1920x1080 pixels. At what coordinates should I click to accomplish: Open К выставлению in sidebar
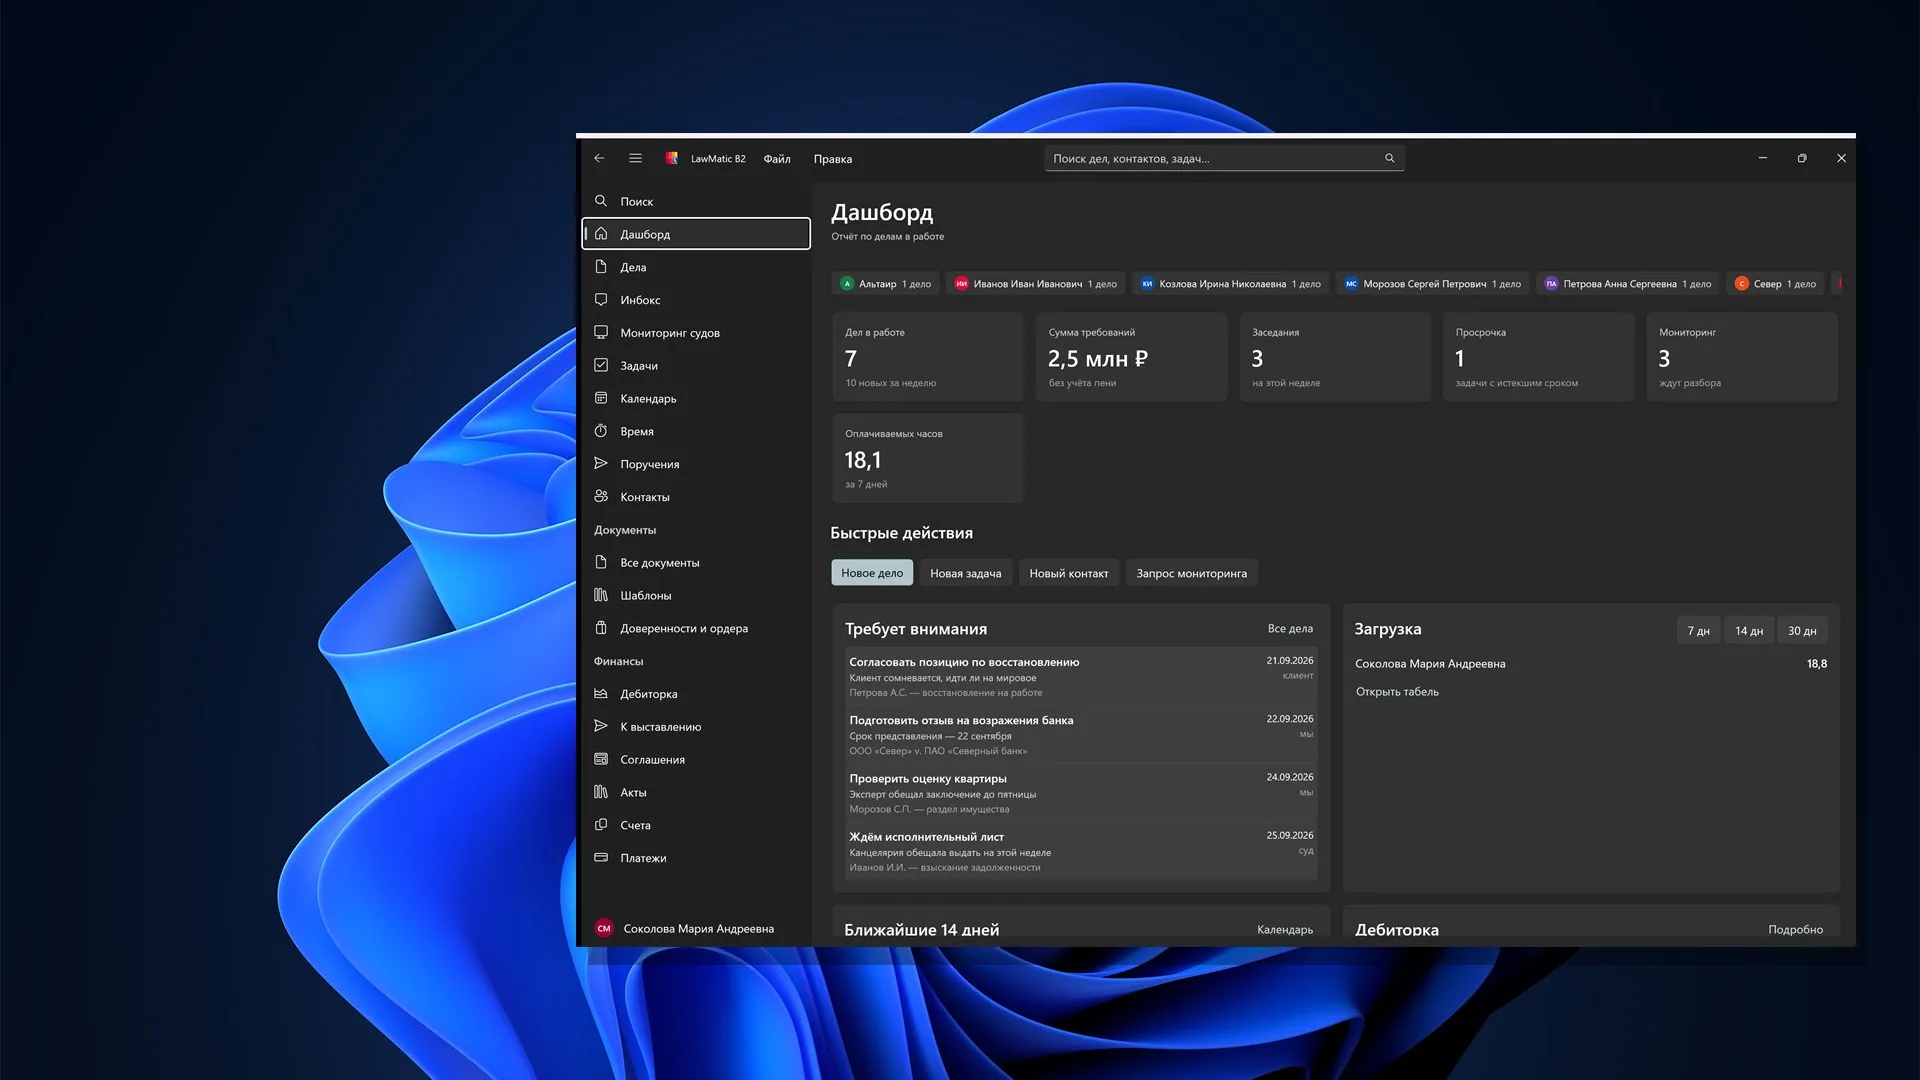696,727
